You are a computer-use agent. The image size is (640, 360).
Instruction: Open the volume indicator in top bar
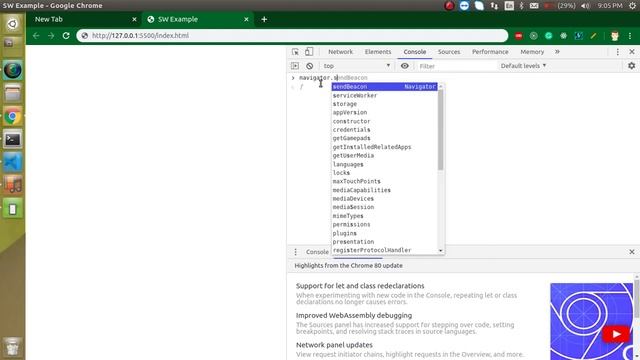(585, 6)
